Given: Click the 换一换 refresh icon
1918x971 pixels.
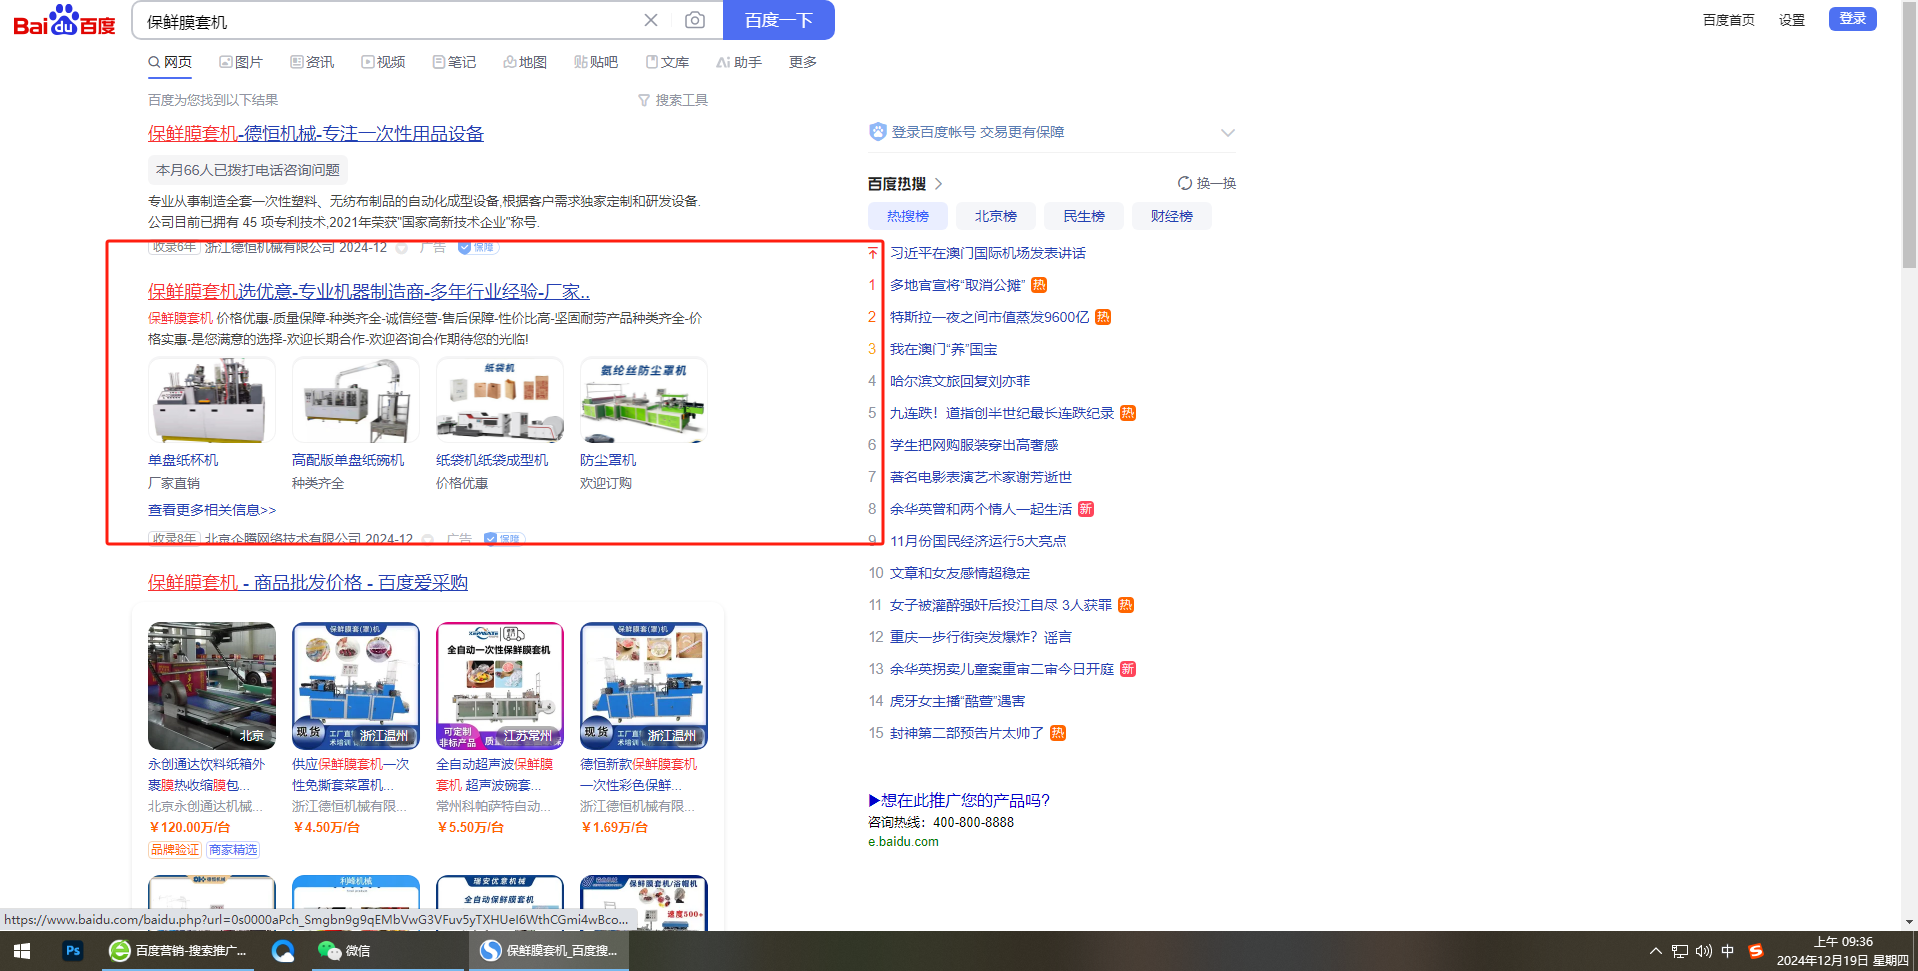Looking at the screenshot, I should click(1185, 183).
